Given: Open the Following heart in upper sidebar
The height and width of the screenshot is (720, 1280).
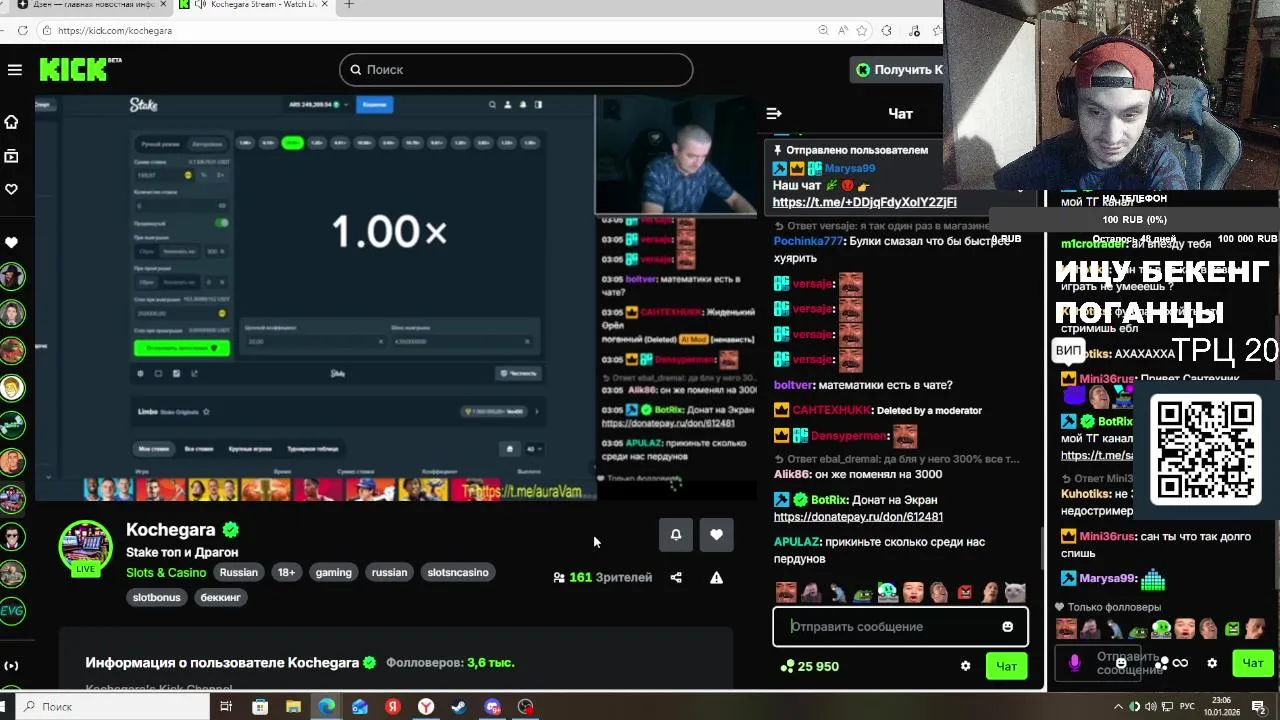Looking at the screenshot, I should click(x=12, y=189).
